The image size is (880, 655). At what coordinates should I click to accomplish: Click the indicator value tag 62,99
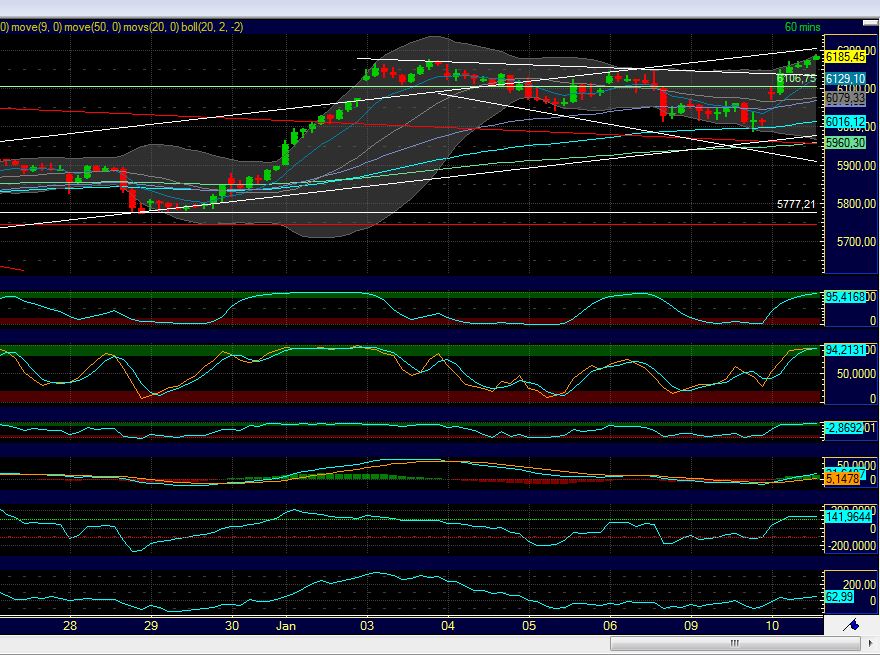[840, 596]
